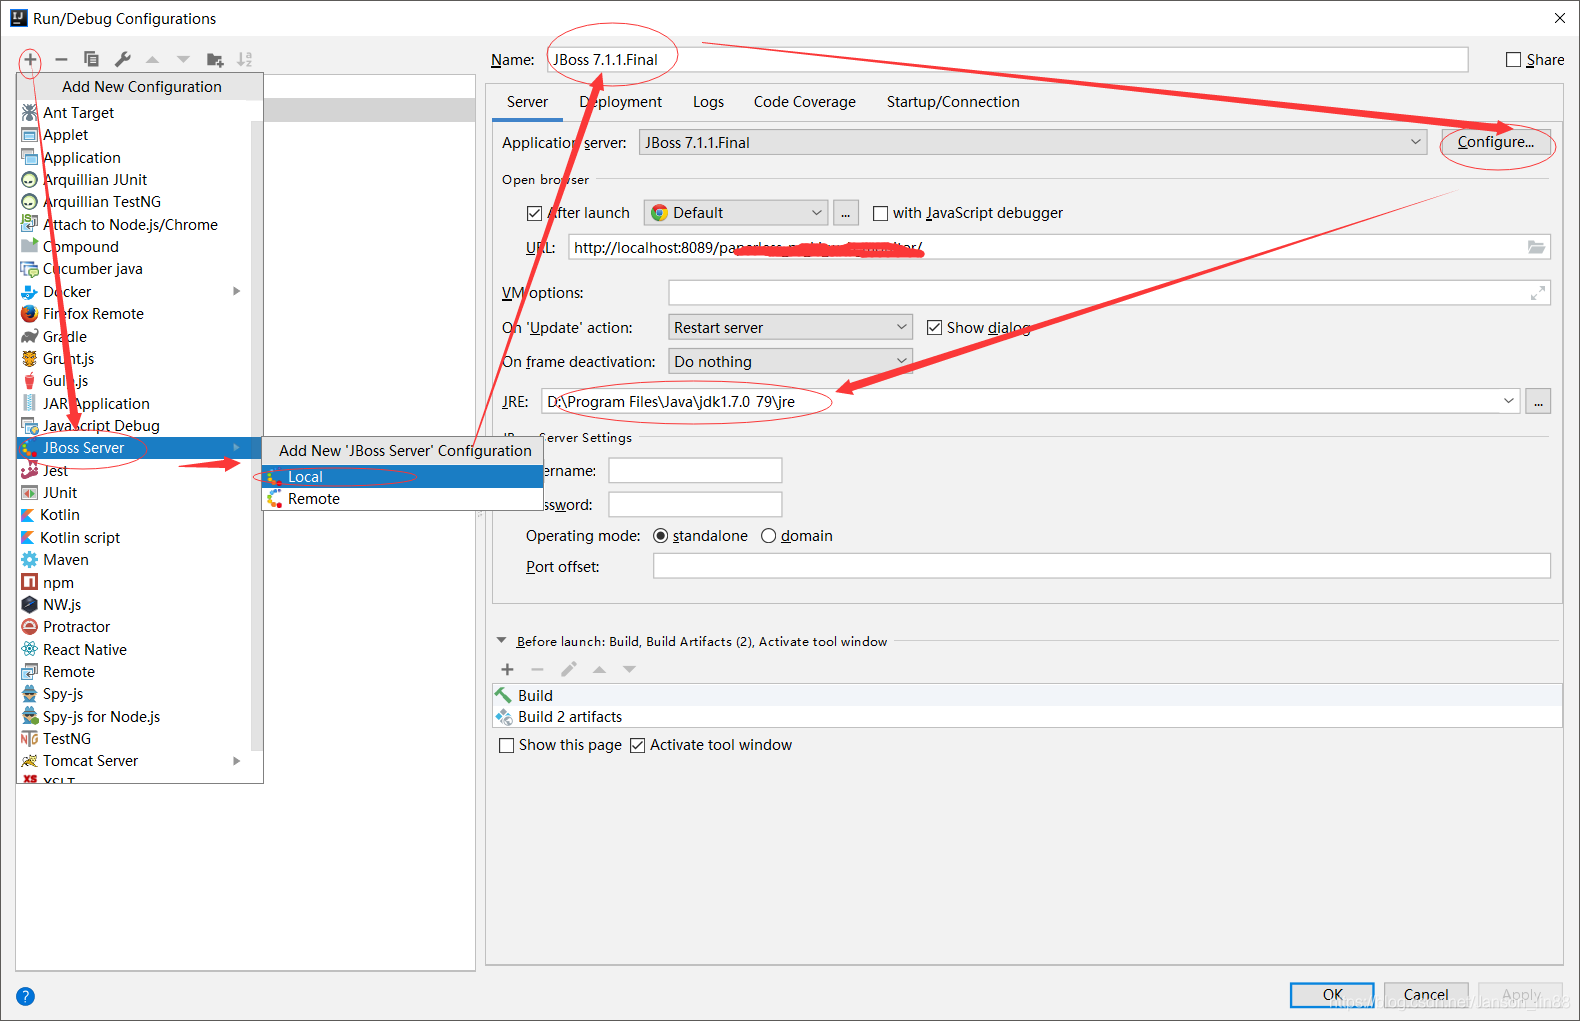Click the help question mark icon

click(26, 996)
